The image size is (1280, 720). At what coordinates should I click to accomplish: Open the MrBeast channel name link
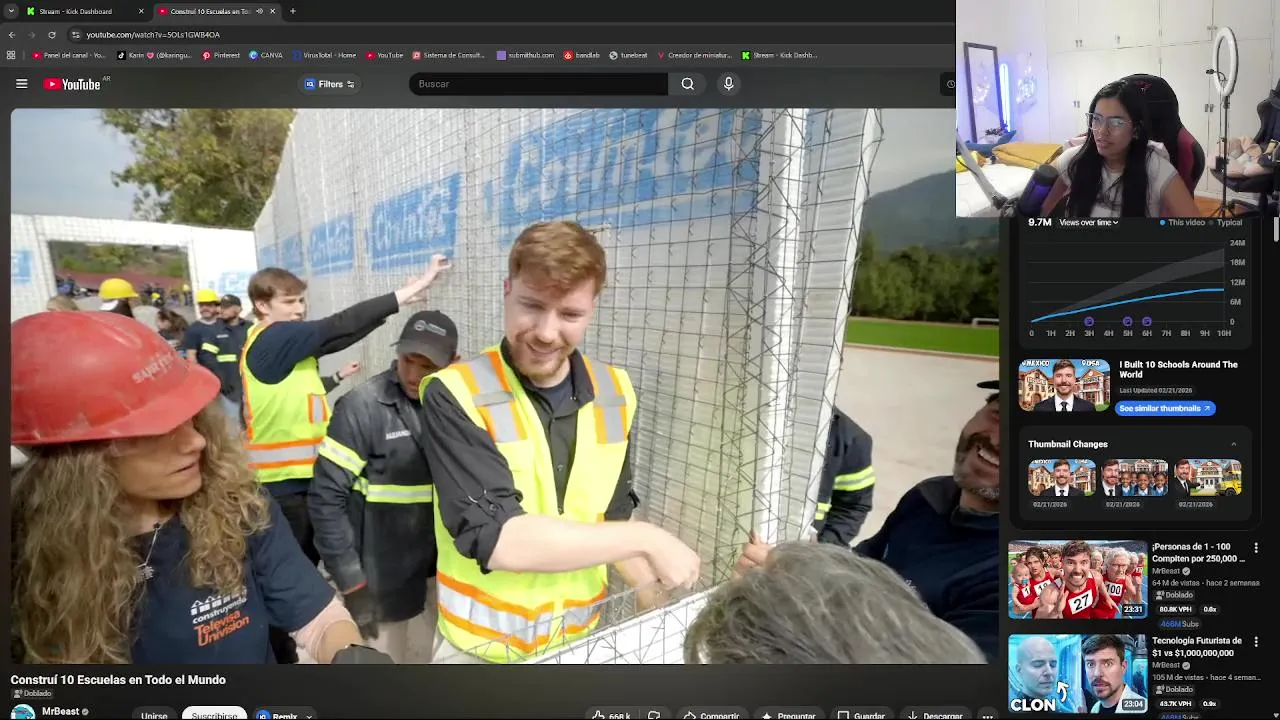click(x=60, y=712)
